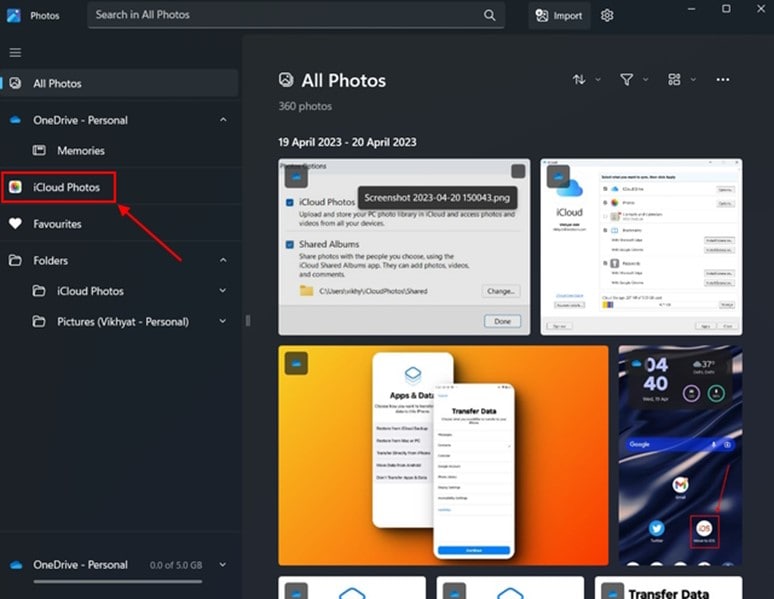The height and width of the screenshot is (599, 774).
Task: Click the Search in All Photos field
Action: 296,15
